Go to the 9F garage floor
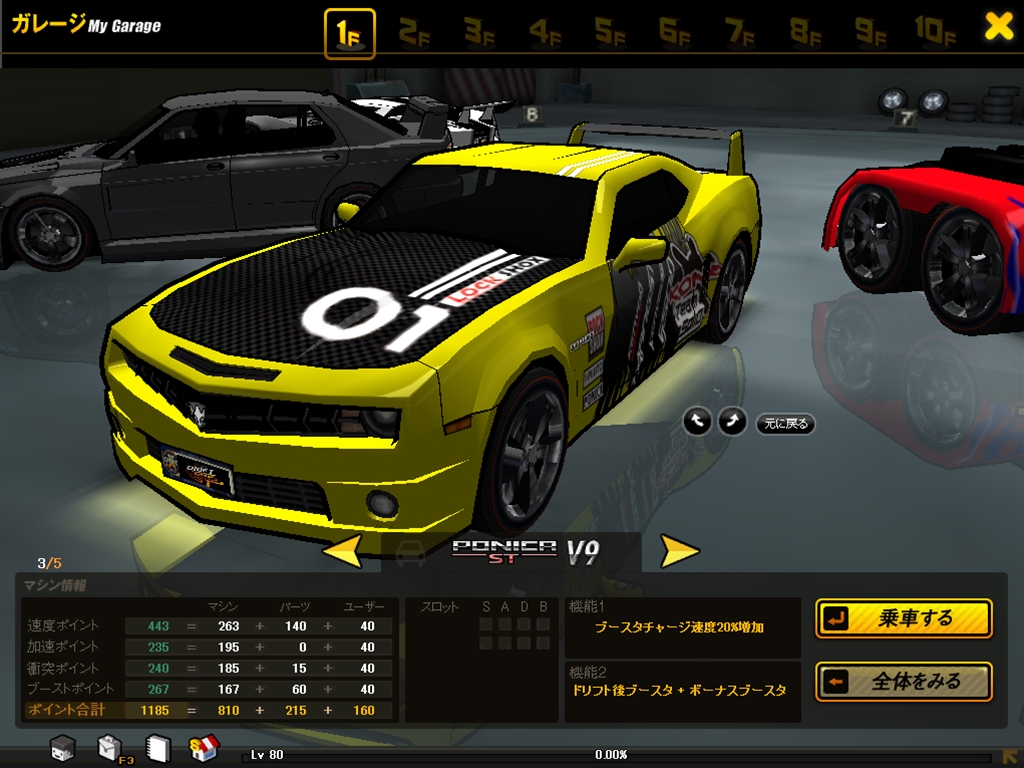The image size is (1024, 768). pyautogui.click(x=871, y=32)
